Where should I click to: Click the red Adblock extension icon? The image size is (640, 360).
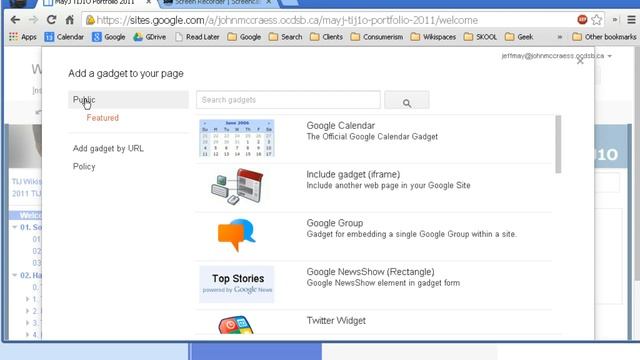(582, 20)
